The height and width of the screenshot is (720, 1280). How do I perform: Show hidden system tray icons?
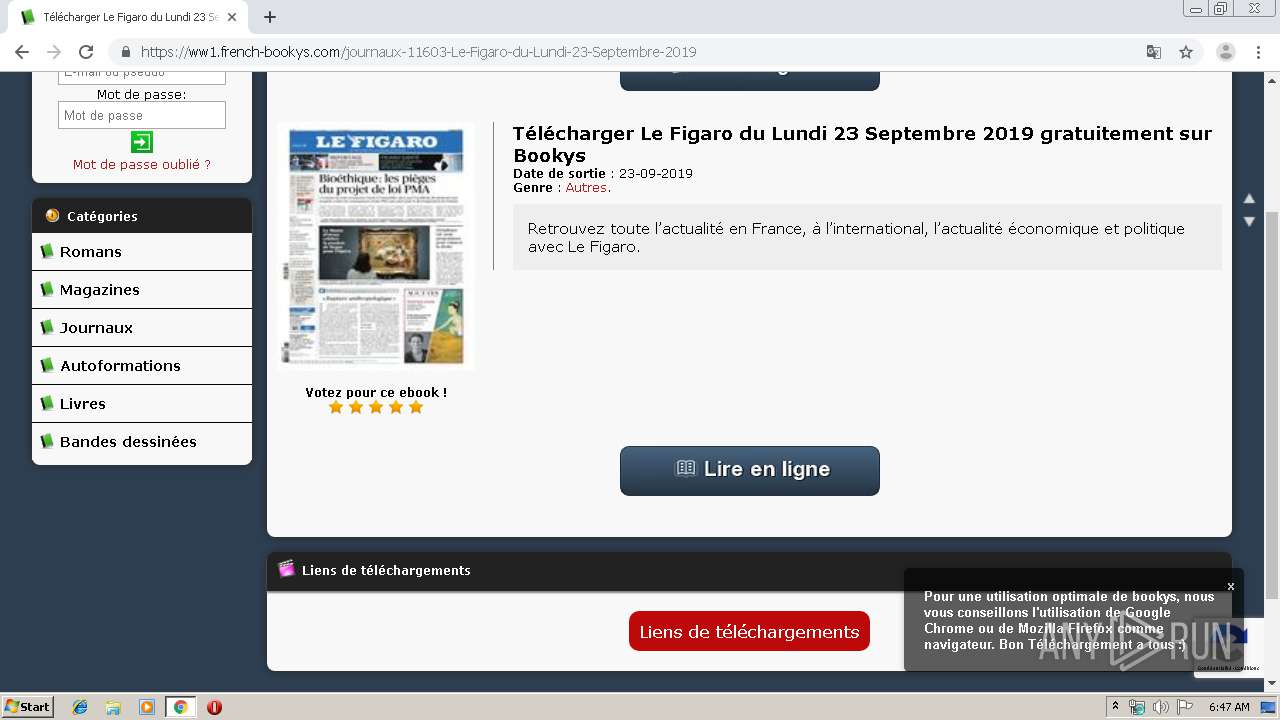(1115, 707)
